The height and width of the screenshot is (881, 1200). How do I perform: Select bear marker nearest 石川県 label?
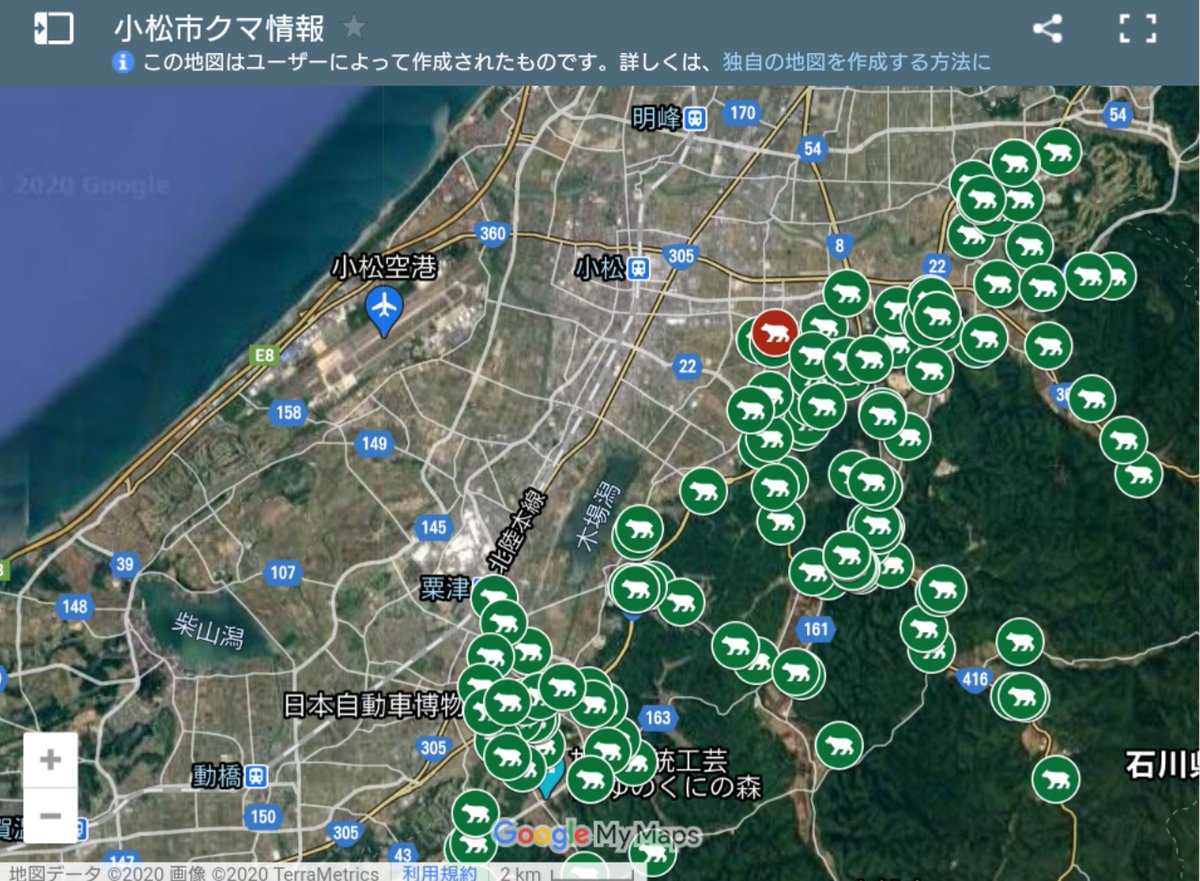pos(1056,779)
